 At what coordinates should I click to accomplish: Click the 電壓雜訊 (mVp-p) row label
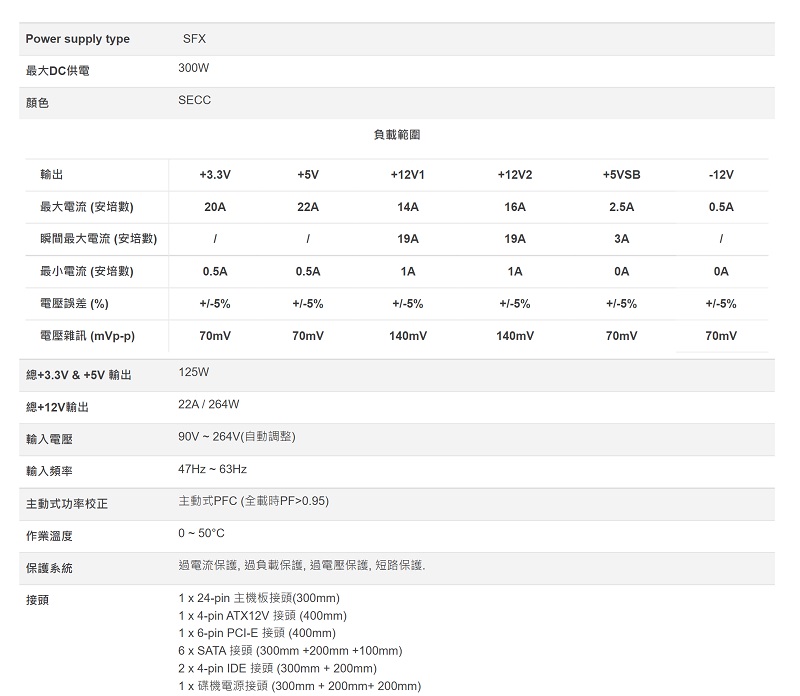click(x=88, y=336)
